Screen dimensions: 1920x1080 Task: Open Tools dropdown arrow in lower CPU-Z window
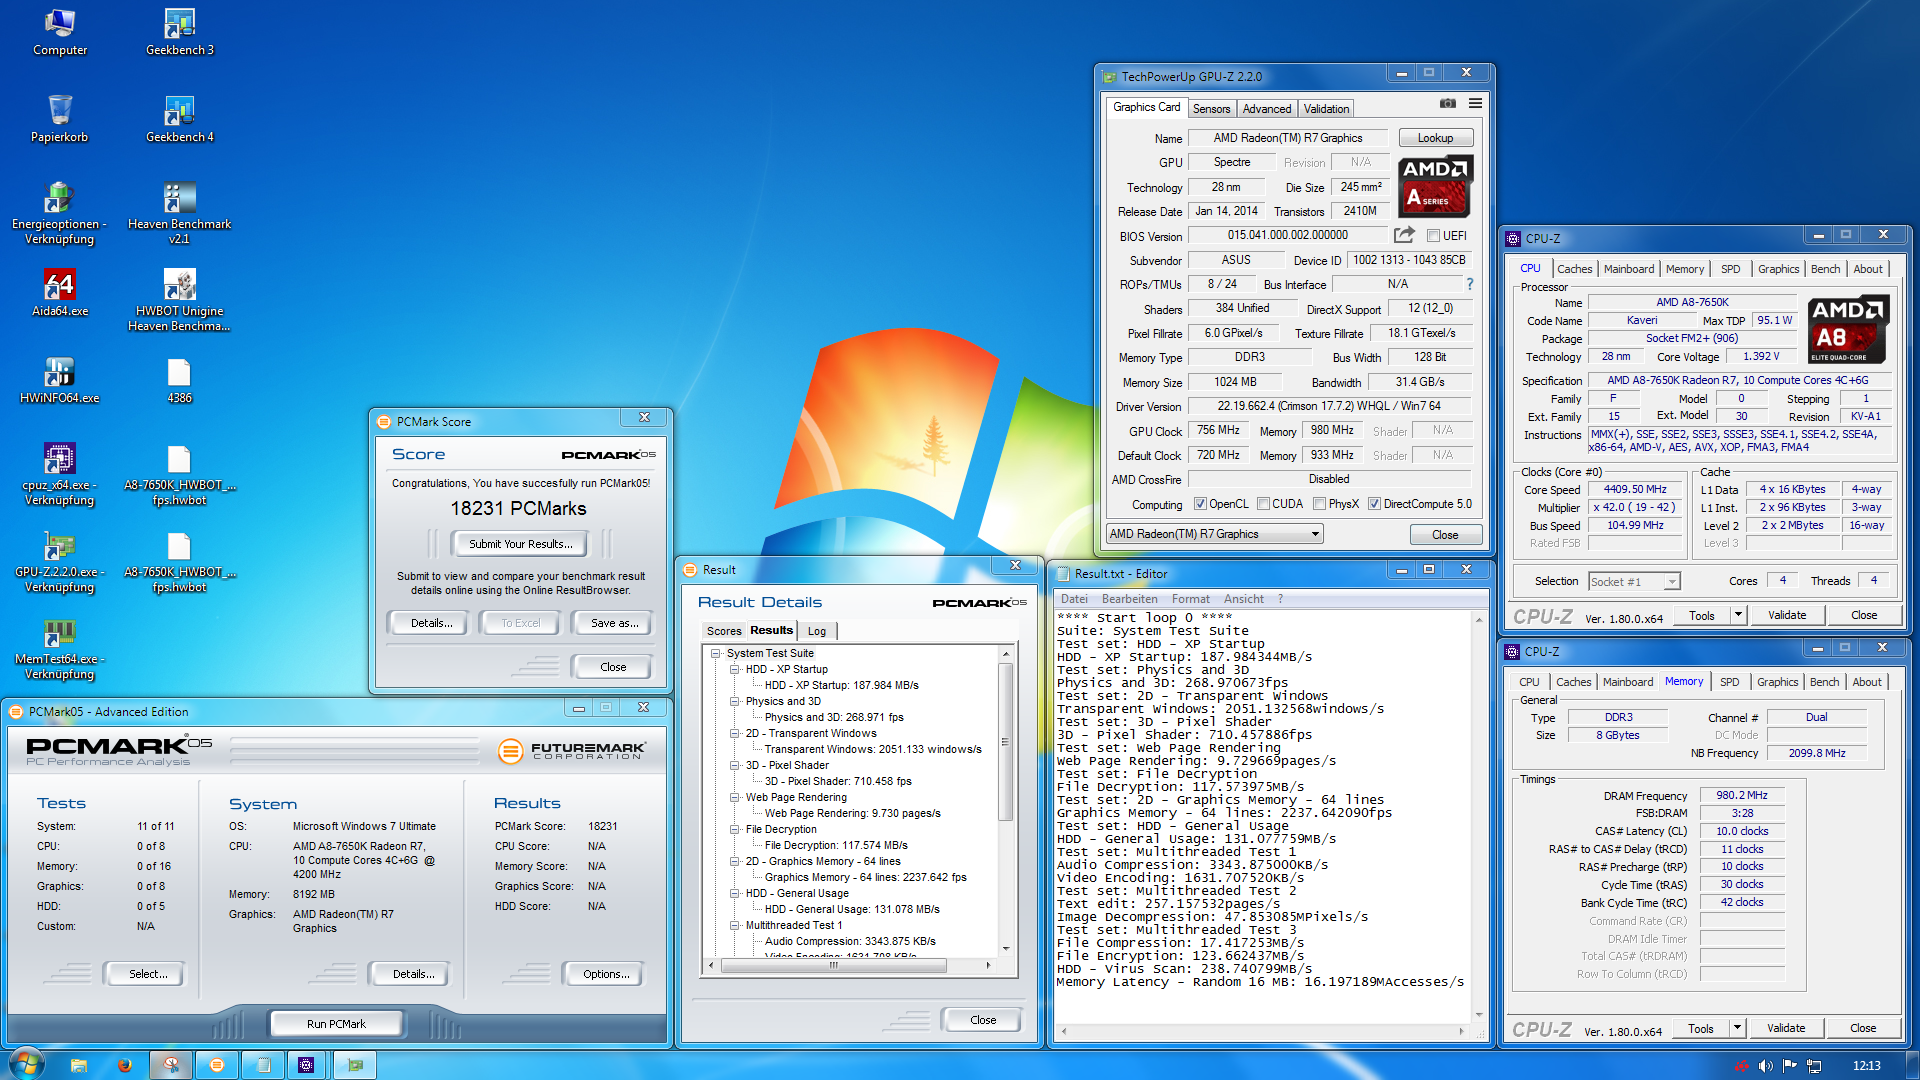1737,1028
